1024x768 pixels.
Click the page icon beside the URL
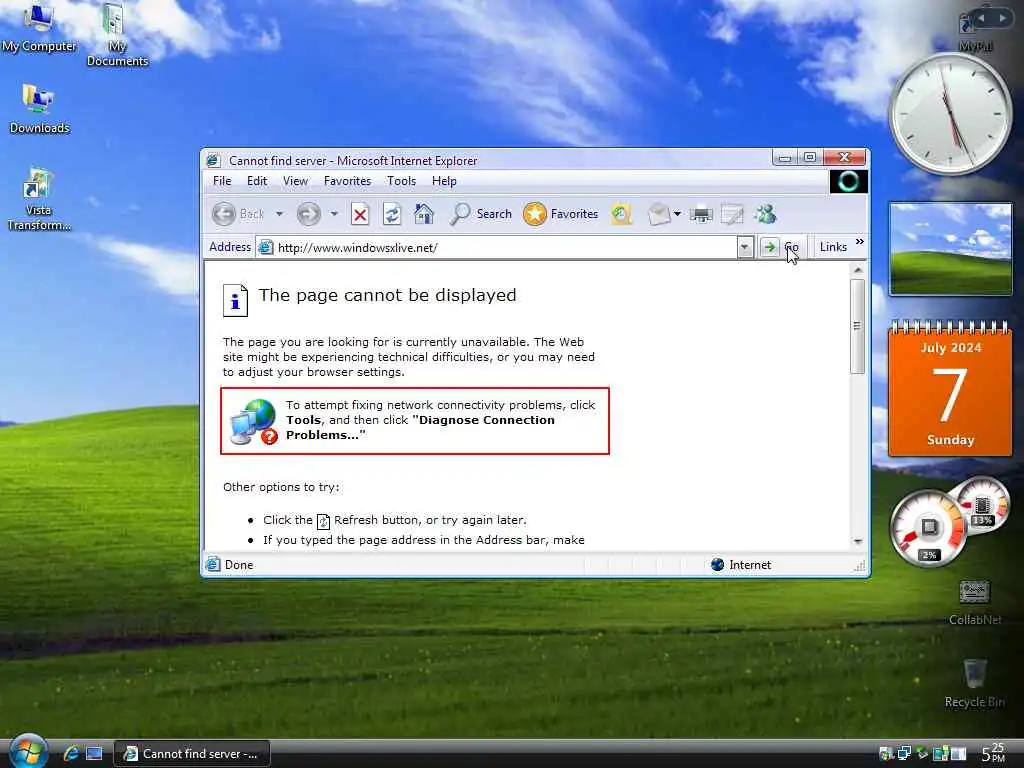pyautogui.click(x=265, y=248)
